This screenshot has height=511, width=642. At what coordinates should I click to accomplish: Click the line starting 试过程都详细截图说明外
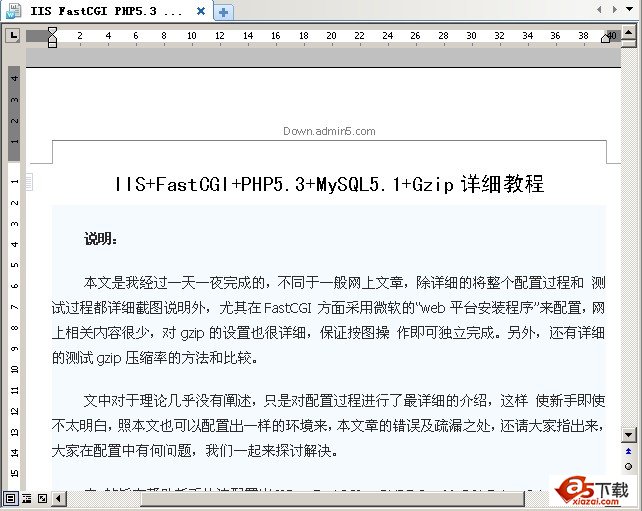328,308
